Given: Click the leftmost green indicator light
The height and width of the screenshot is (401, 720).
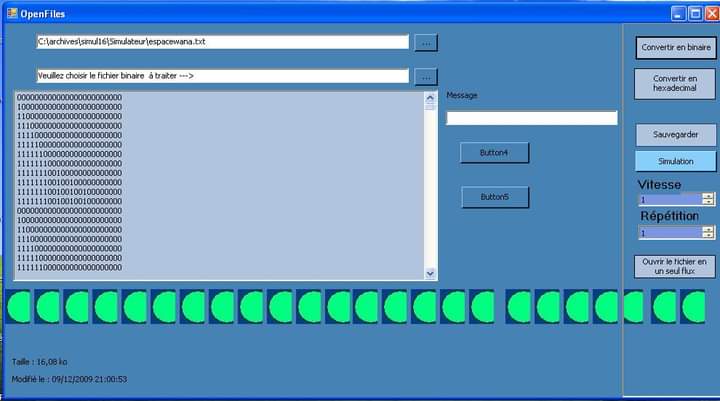Looking at the screenshot, I should coord(19,306).
